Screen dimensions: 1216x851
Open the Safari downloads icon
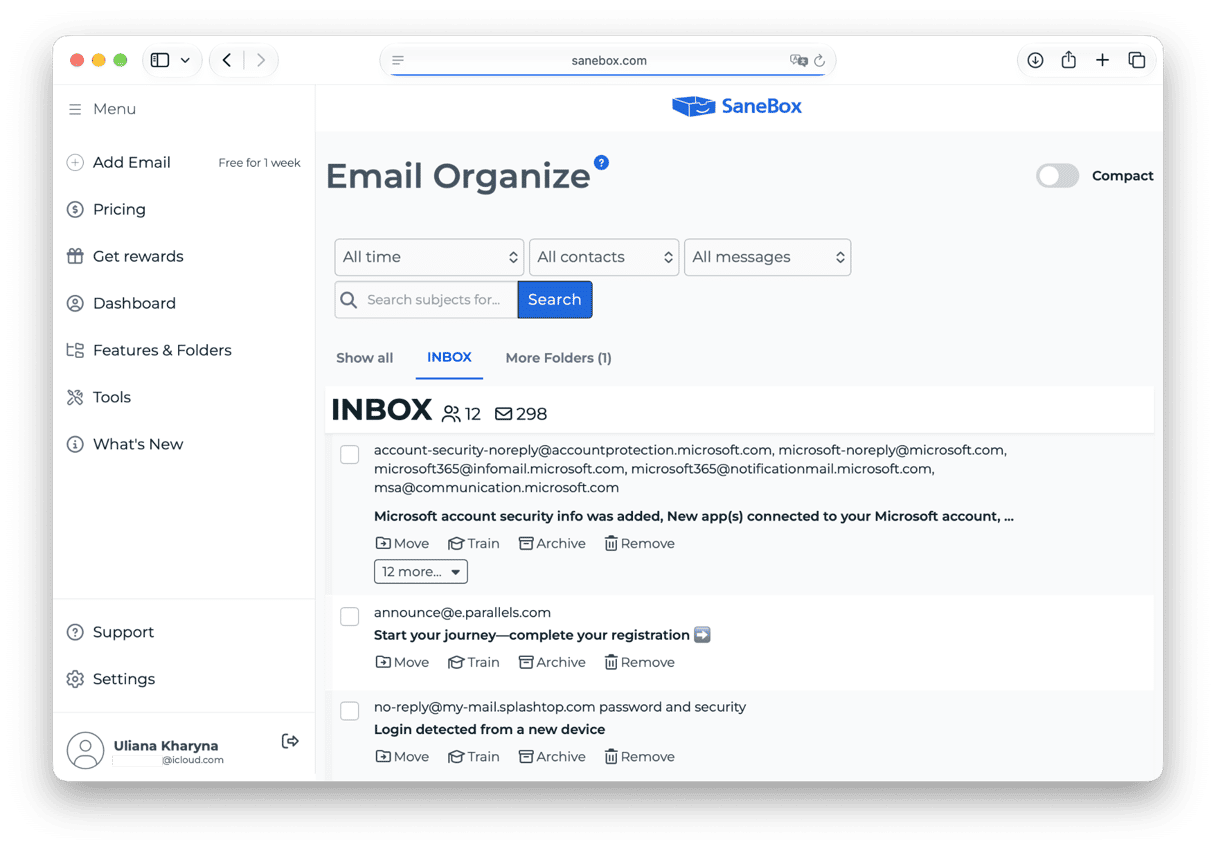1035,60
